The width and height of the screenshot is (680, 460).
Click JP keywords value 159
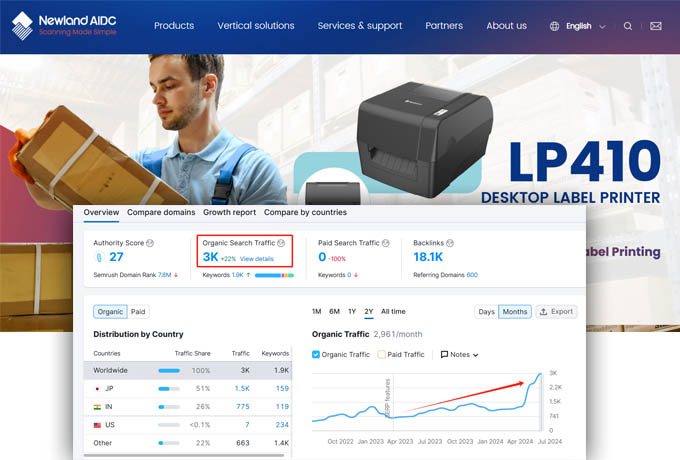point(282,388)
